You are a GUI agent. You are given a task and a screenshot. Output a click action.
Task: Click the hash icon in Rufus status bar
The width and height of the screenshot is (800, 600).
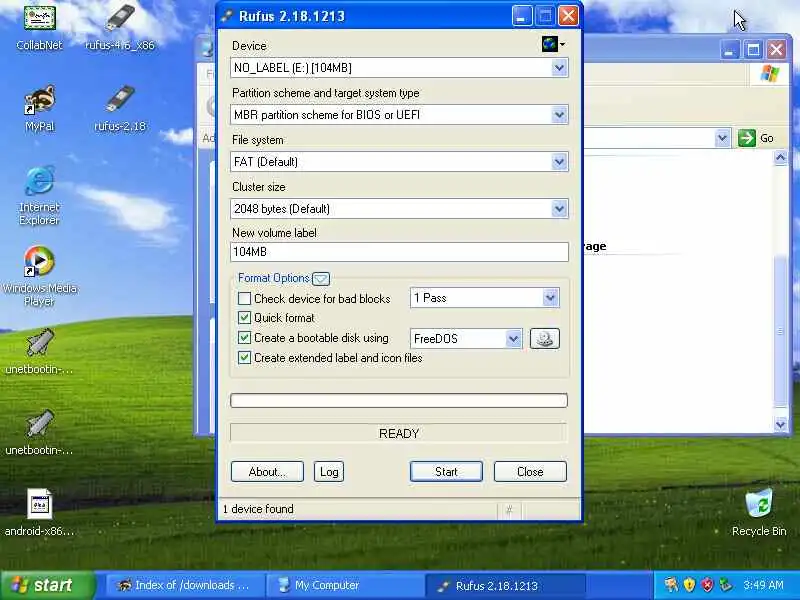[509, 509]
